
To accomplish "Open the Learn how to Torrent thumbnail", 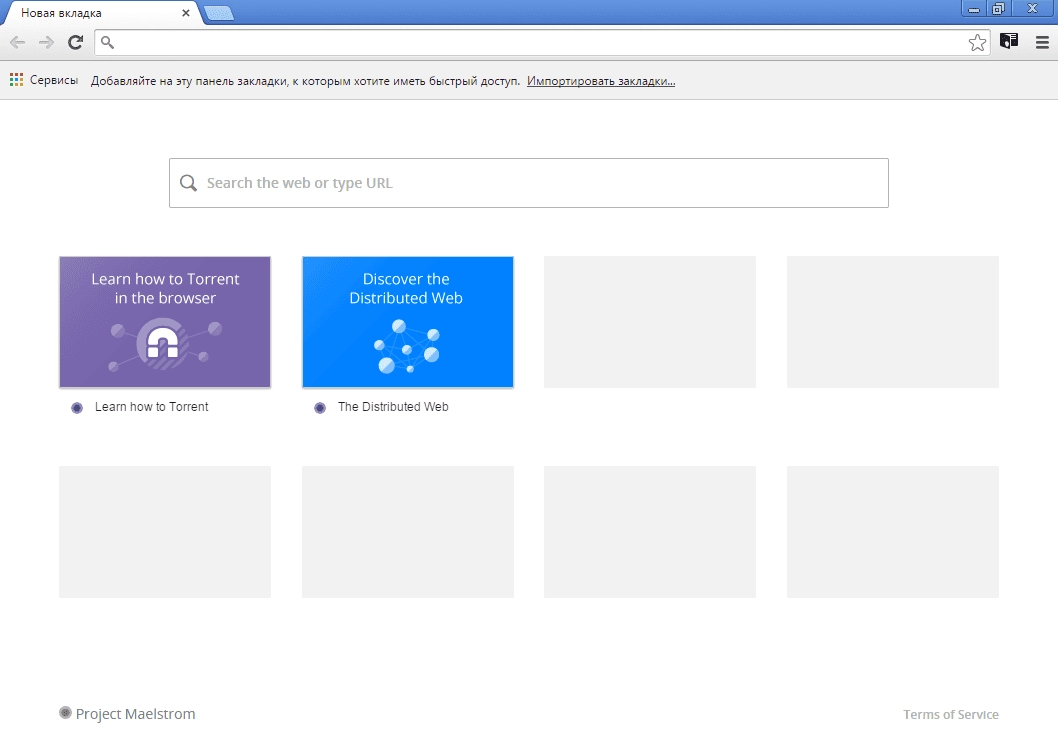I will (165, 322).
